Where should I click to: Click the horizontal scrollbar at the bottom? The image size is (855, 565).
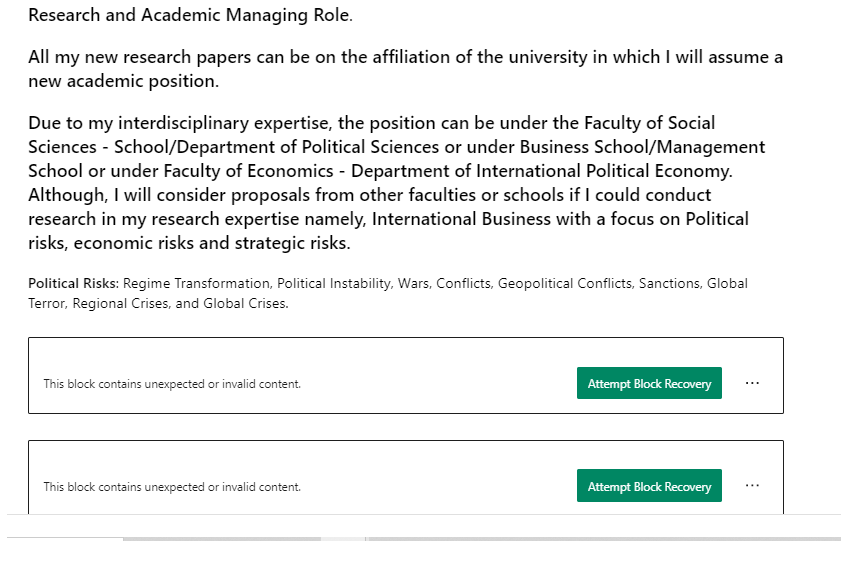tap(222, 539)
